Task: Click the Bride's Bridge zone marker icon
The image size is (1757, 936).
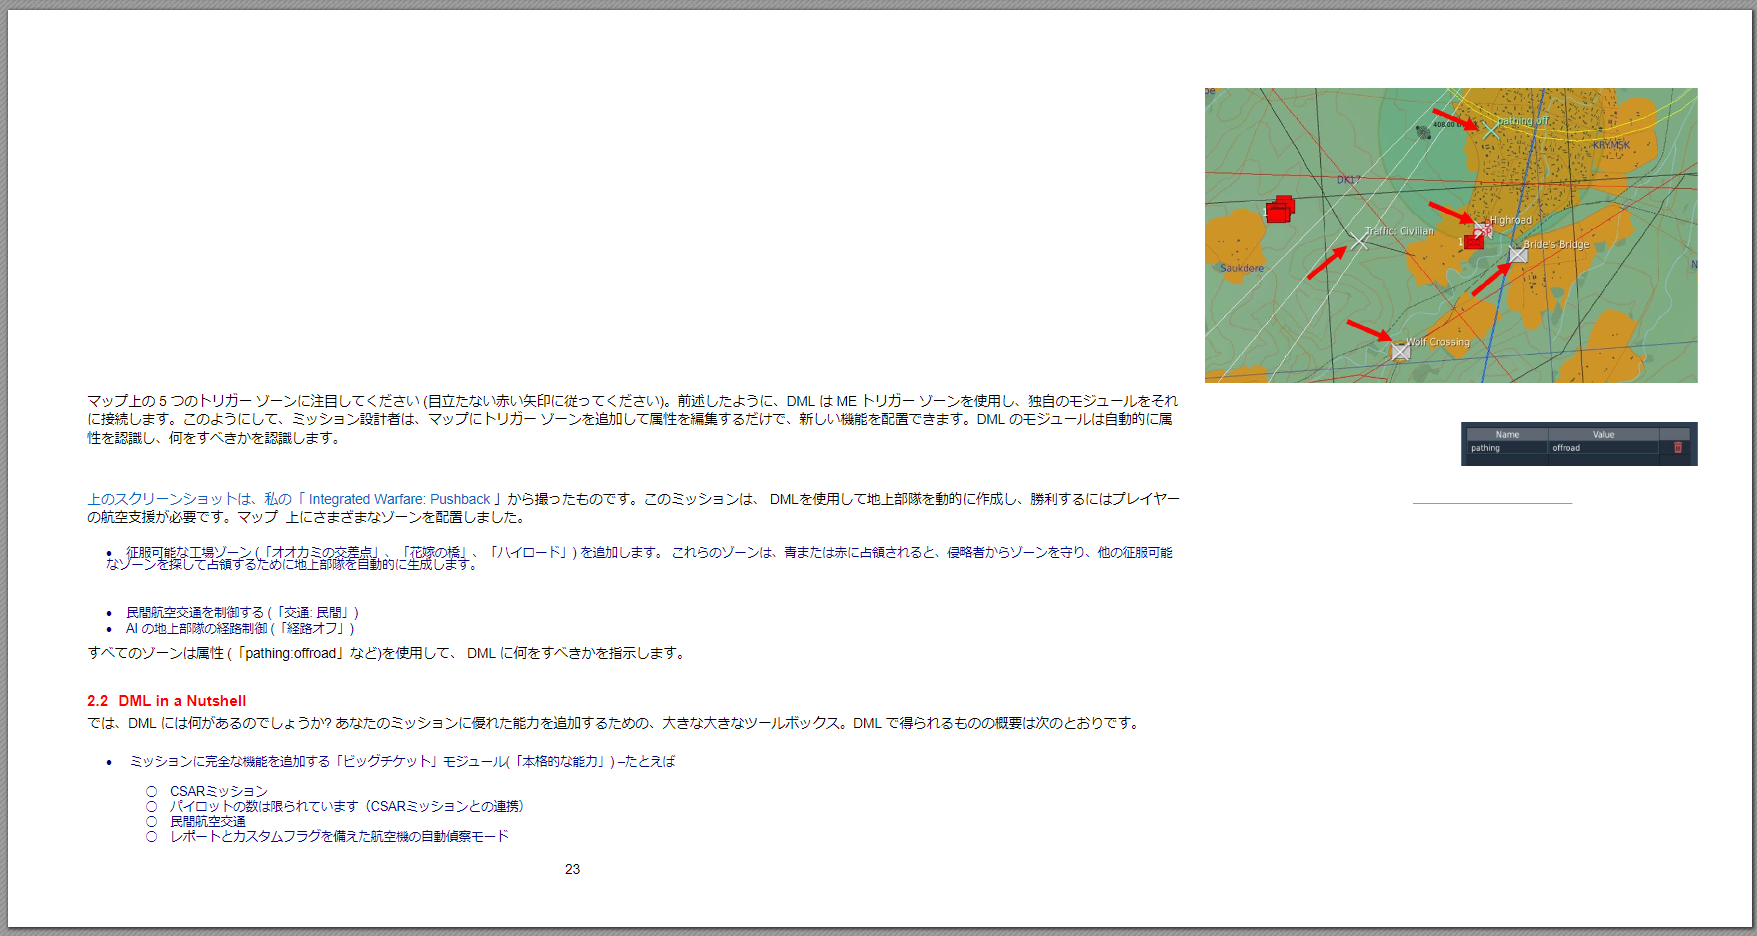Action: pyautogui.click(x=1517, y=255)
